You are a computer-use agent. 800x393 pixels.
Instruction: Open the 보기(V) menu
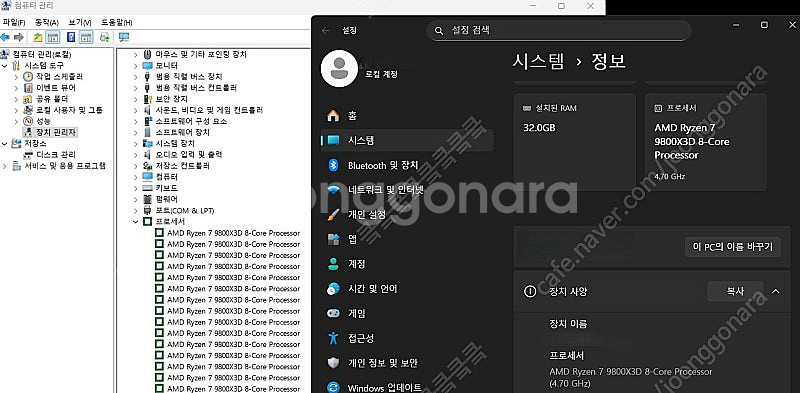point(80,22)
